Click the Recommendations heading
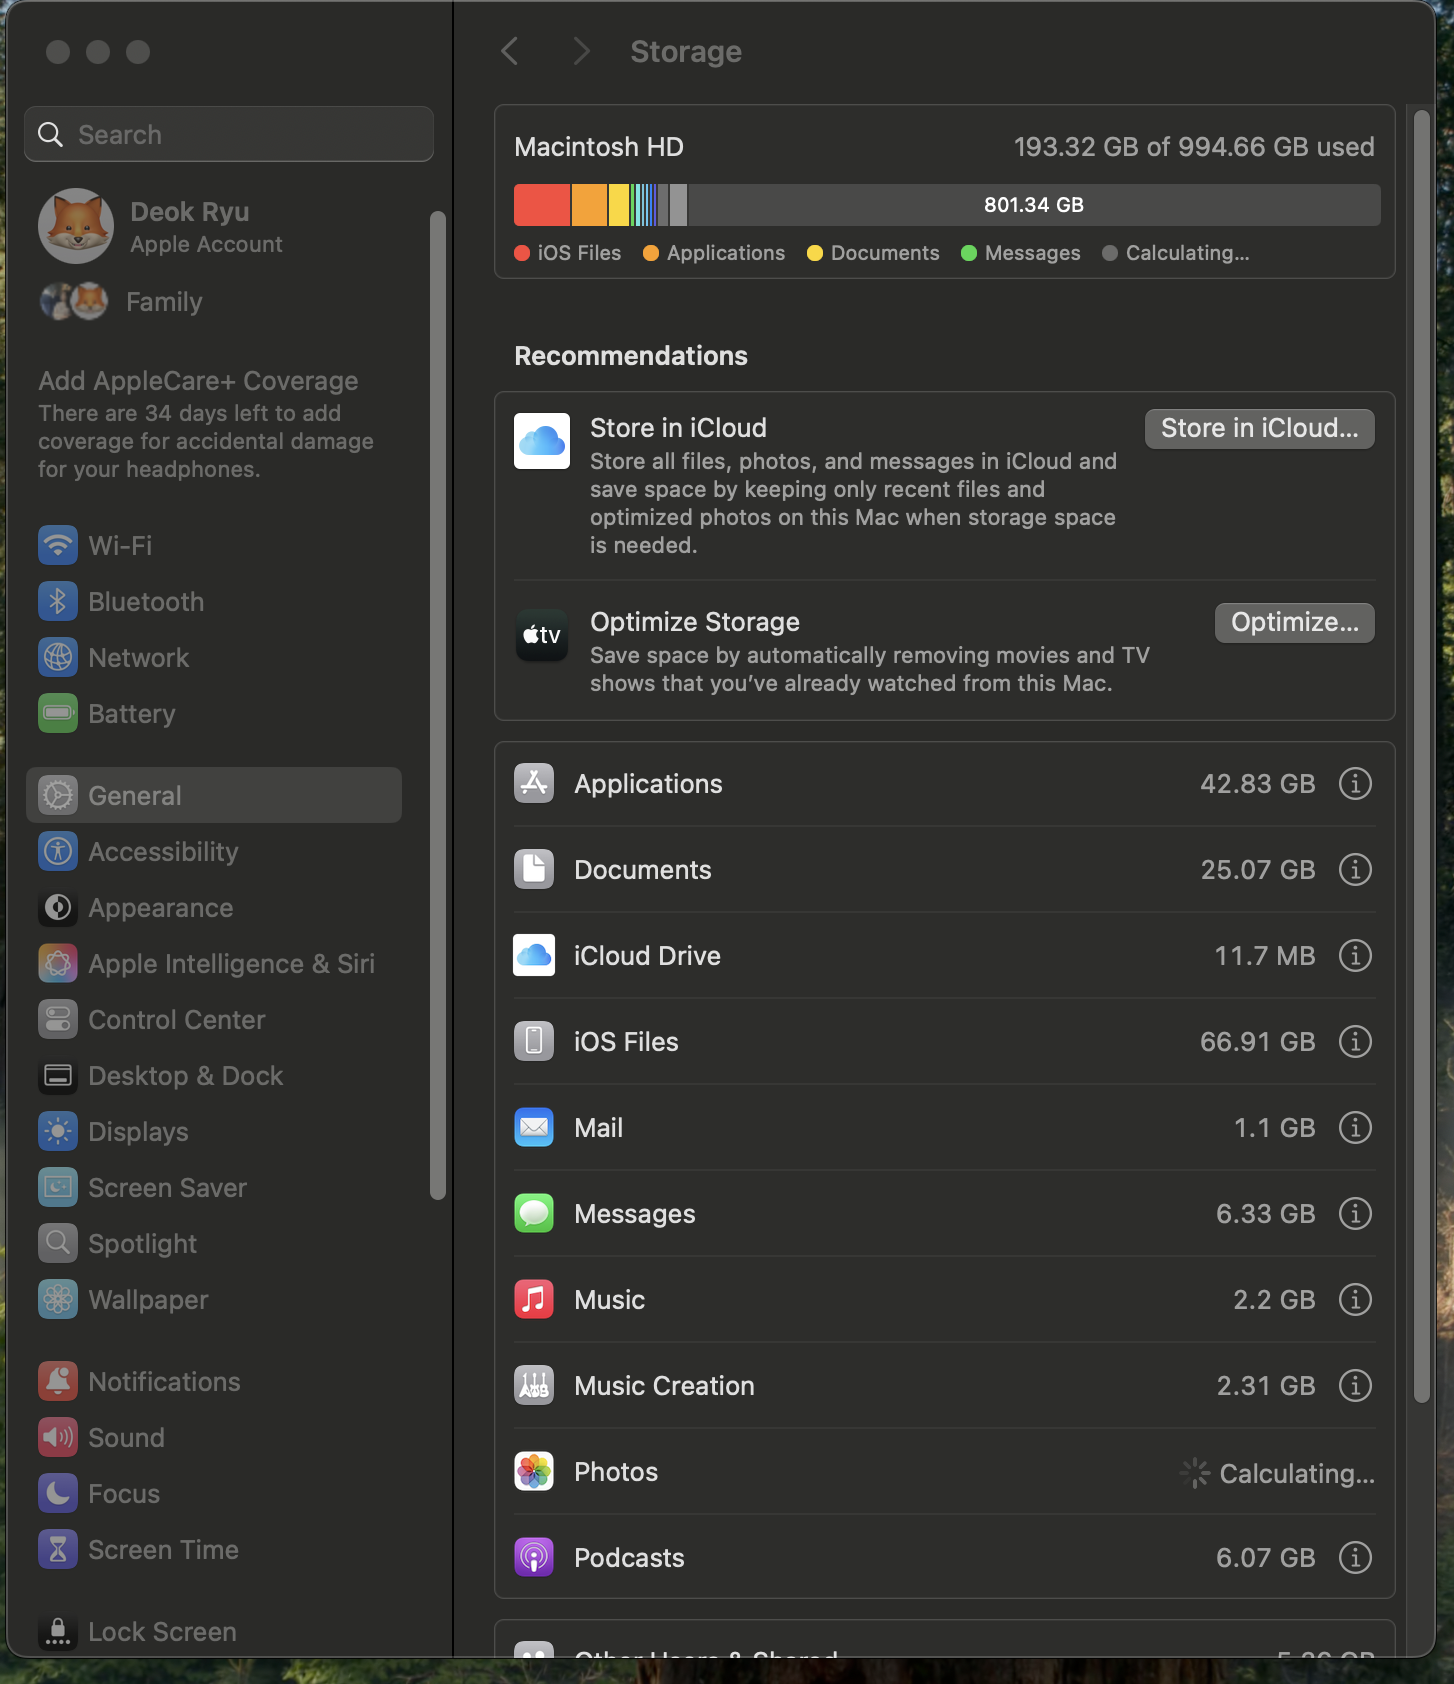This screenshot has height=1684, width=1454. tap(631, 356)
